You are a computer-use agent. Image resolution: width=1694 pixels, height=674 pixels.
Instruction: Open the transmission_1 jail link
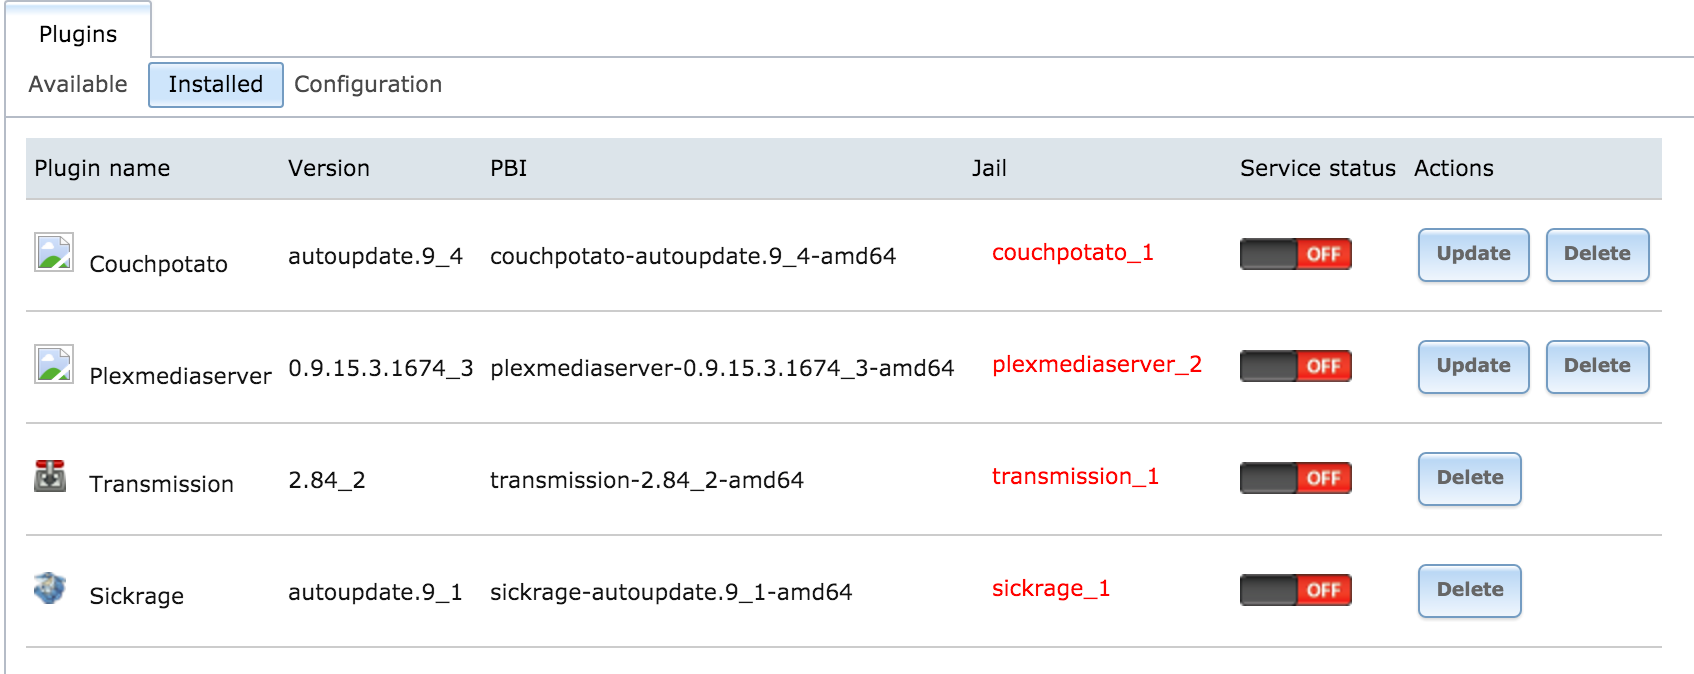point(1075,477)
